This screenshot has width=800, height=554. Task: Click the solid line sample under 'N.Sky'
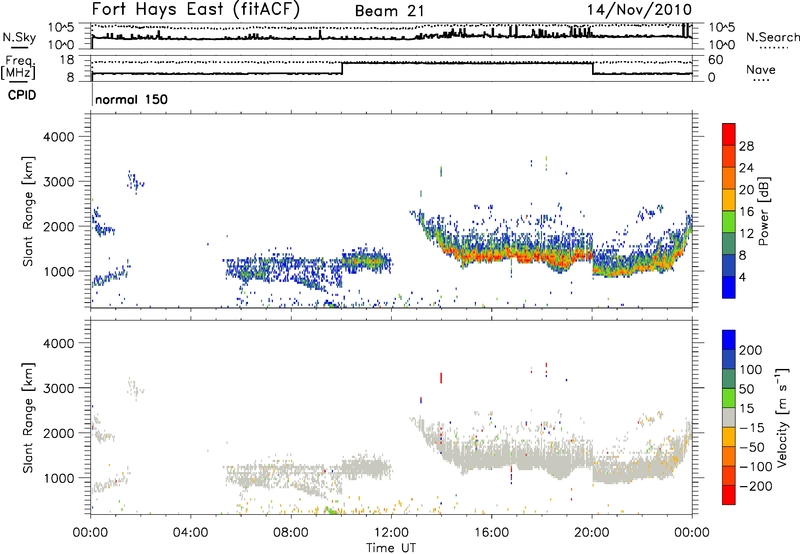point(19,47)
